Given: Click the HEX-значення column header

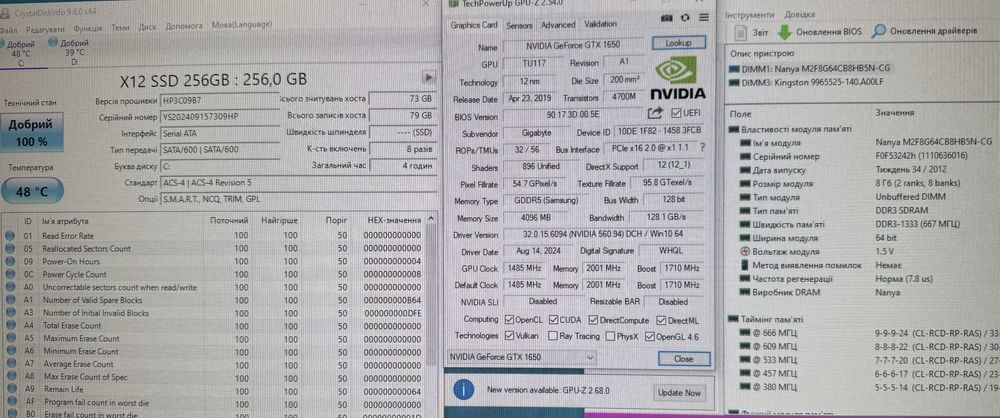Looking at the screenshot, I should (x=394, y=220).
